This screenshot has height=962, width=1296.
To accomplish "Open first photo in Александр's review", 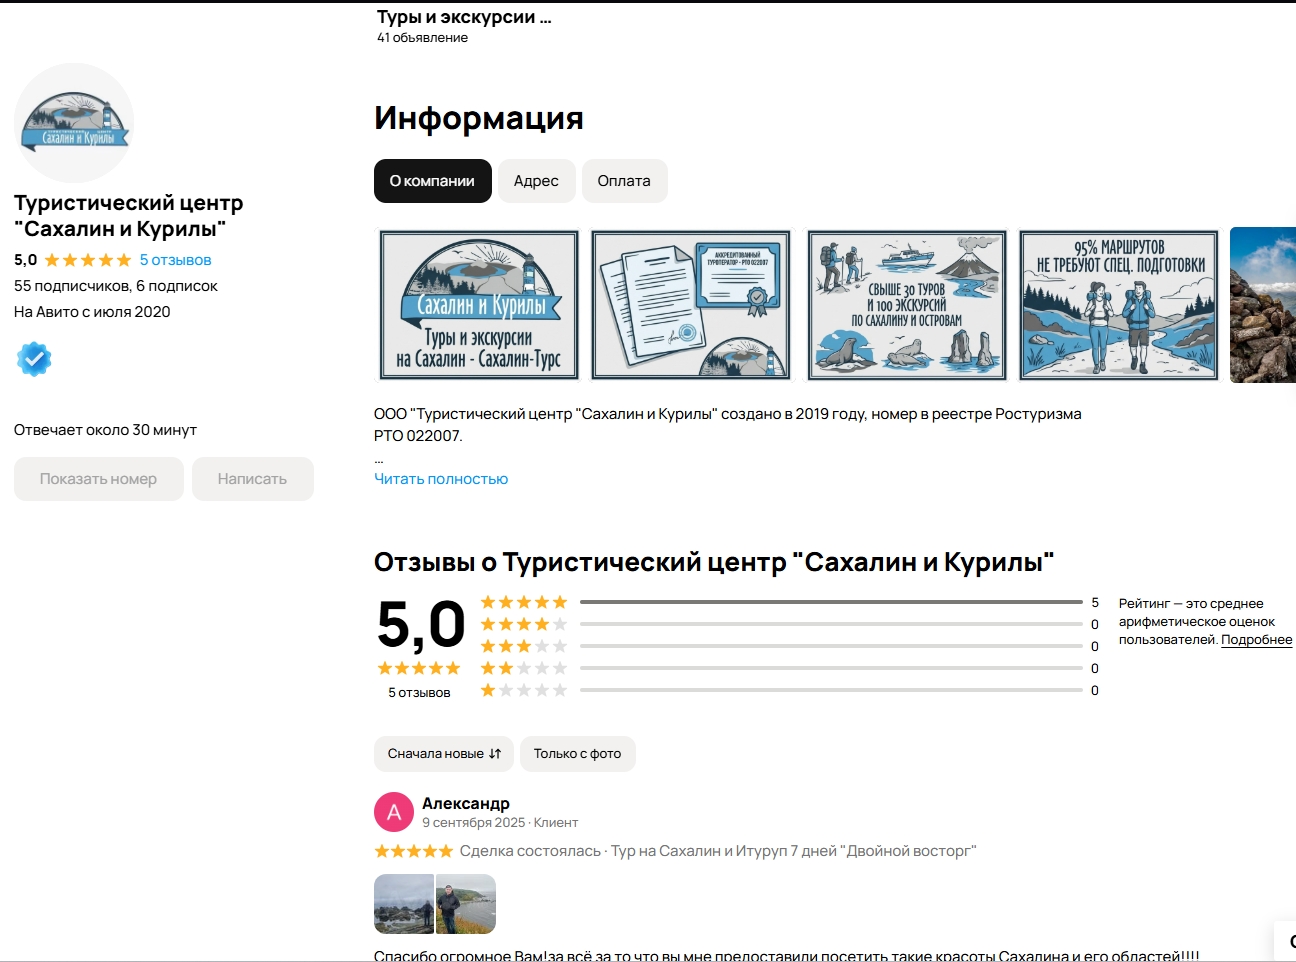I will click(x=404, y=904).
